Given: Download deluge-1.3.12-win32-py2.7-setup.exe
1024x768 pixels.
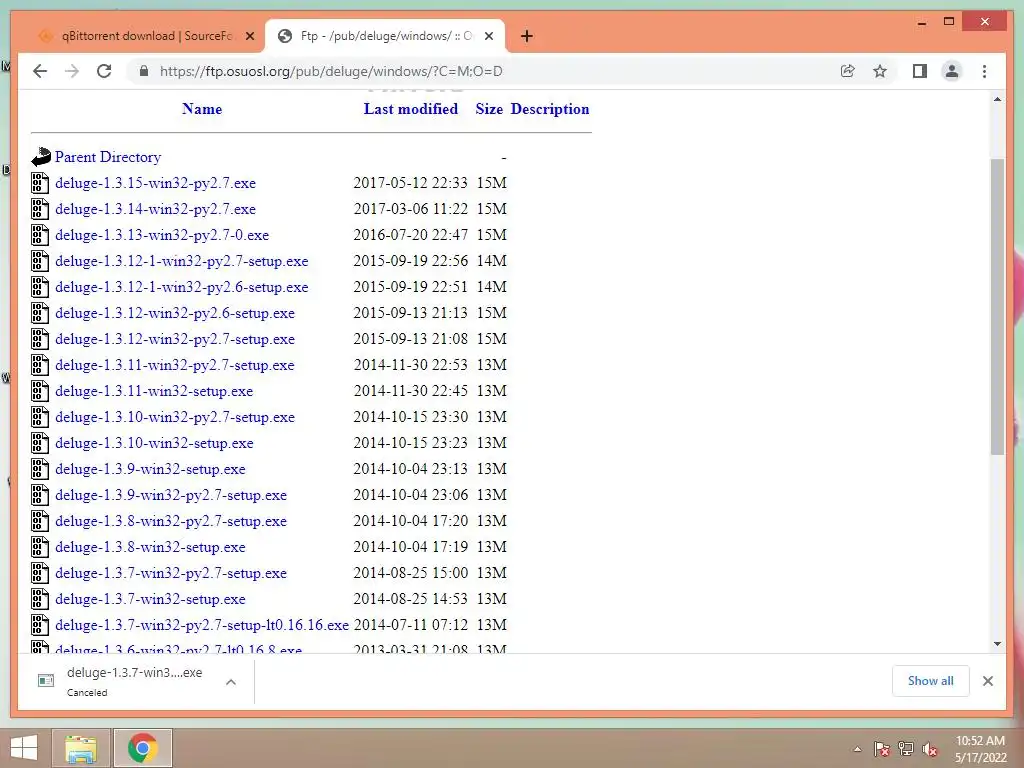Looking at the screenshot, I should [175, 339].
